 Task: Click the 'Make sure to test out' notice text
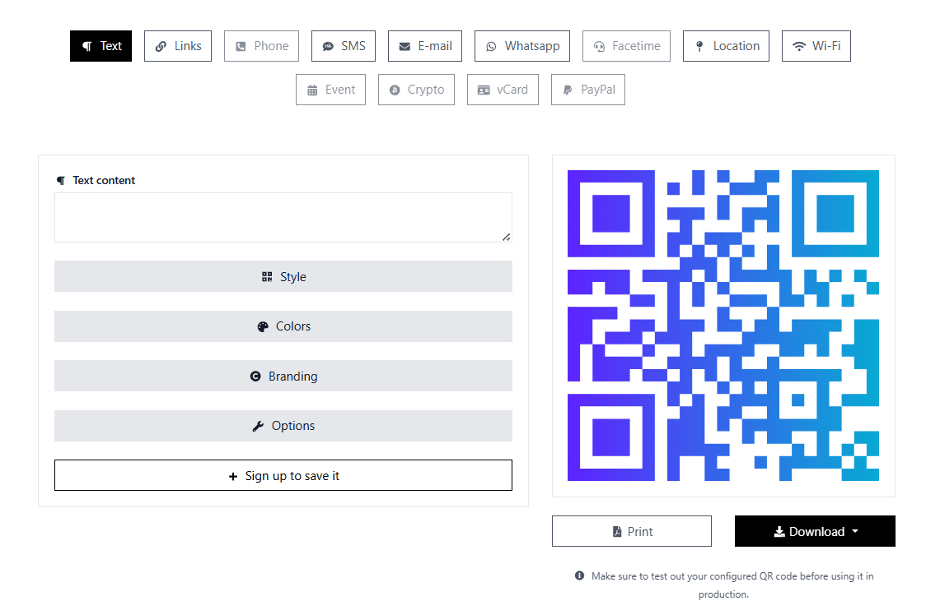[732, 585]
